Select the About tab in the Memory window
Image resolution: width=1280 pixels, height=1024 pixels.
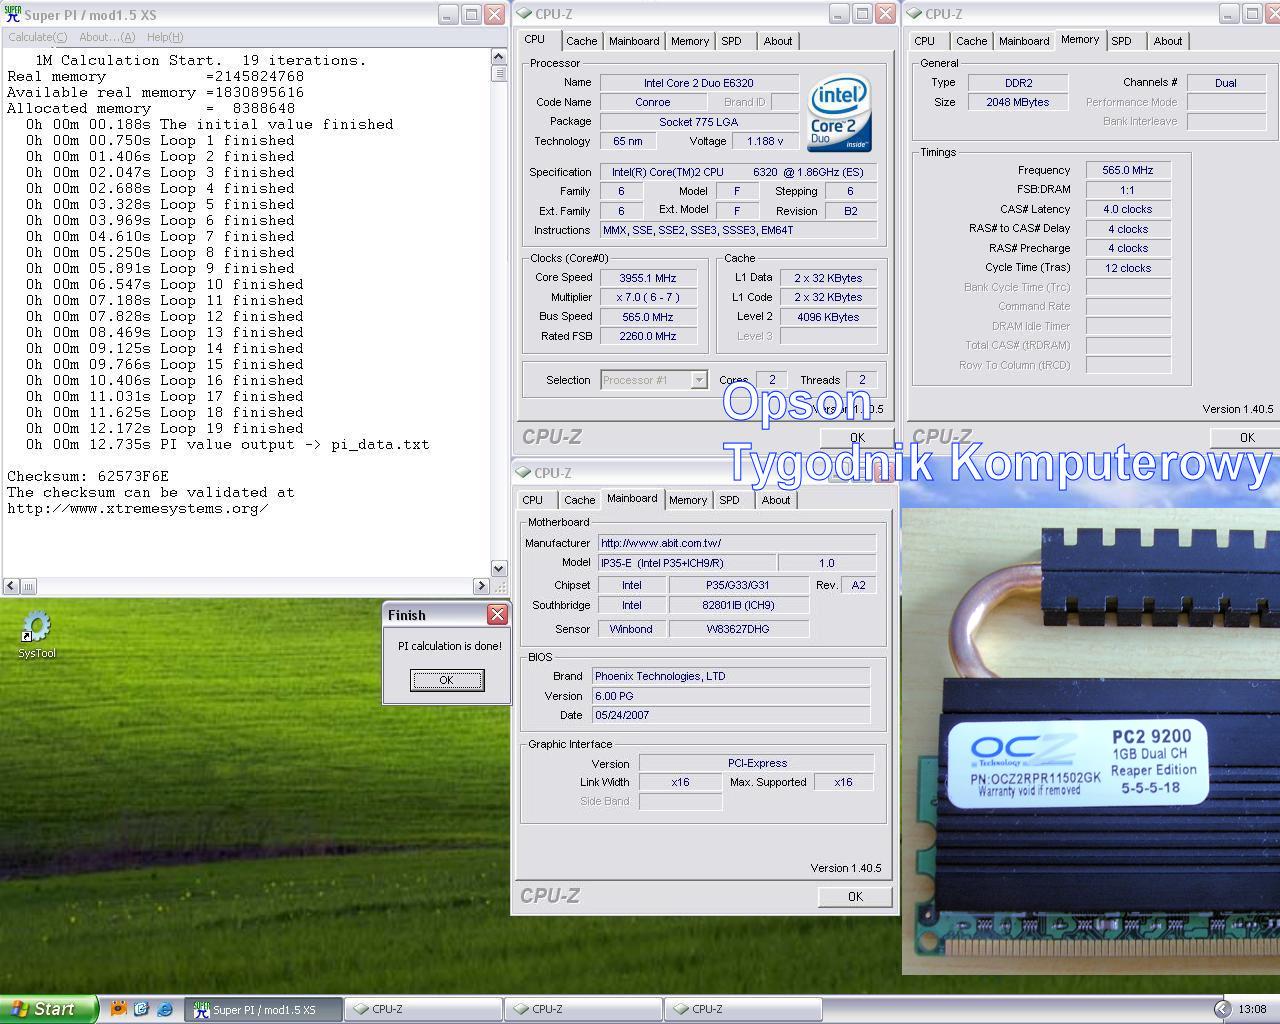coord(1168,41)
